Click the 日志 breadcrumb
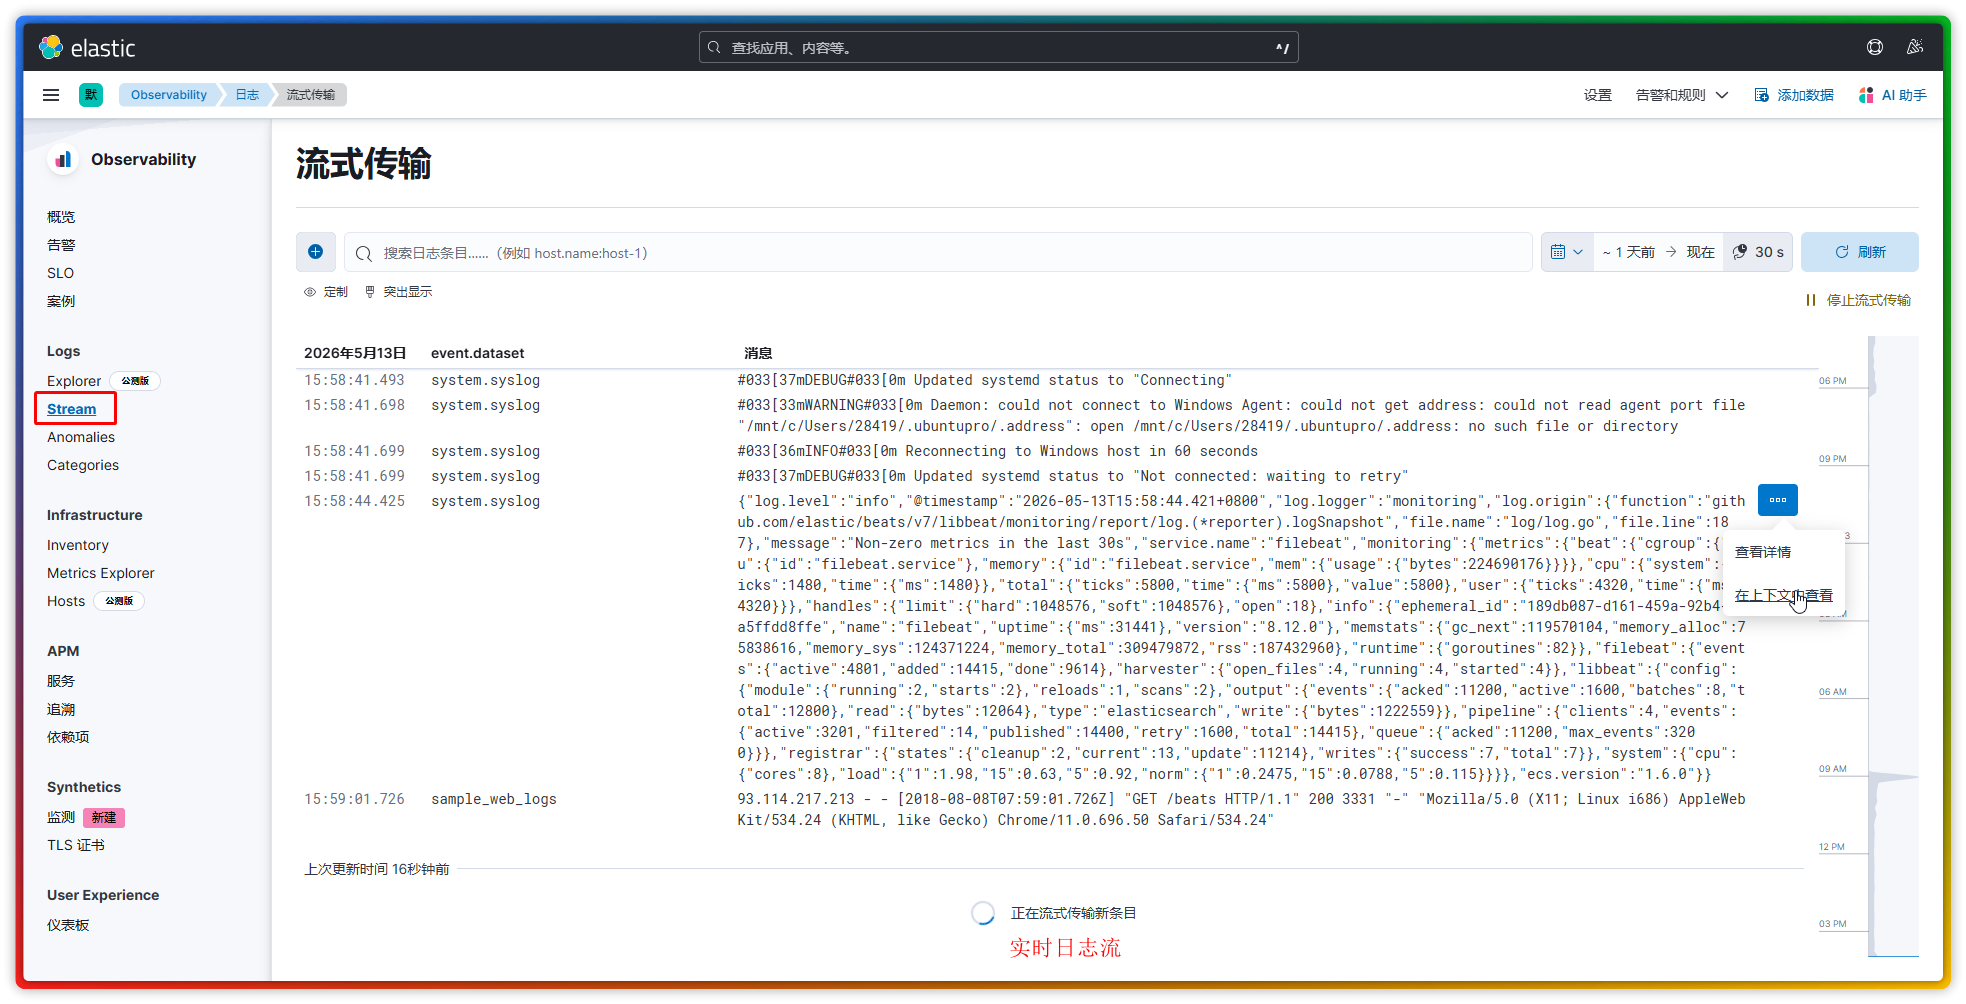This screenshot has width=1966, height=1004. (x=247, y=95)
